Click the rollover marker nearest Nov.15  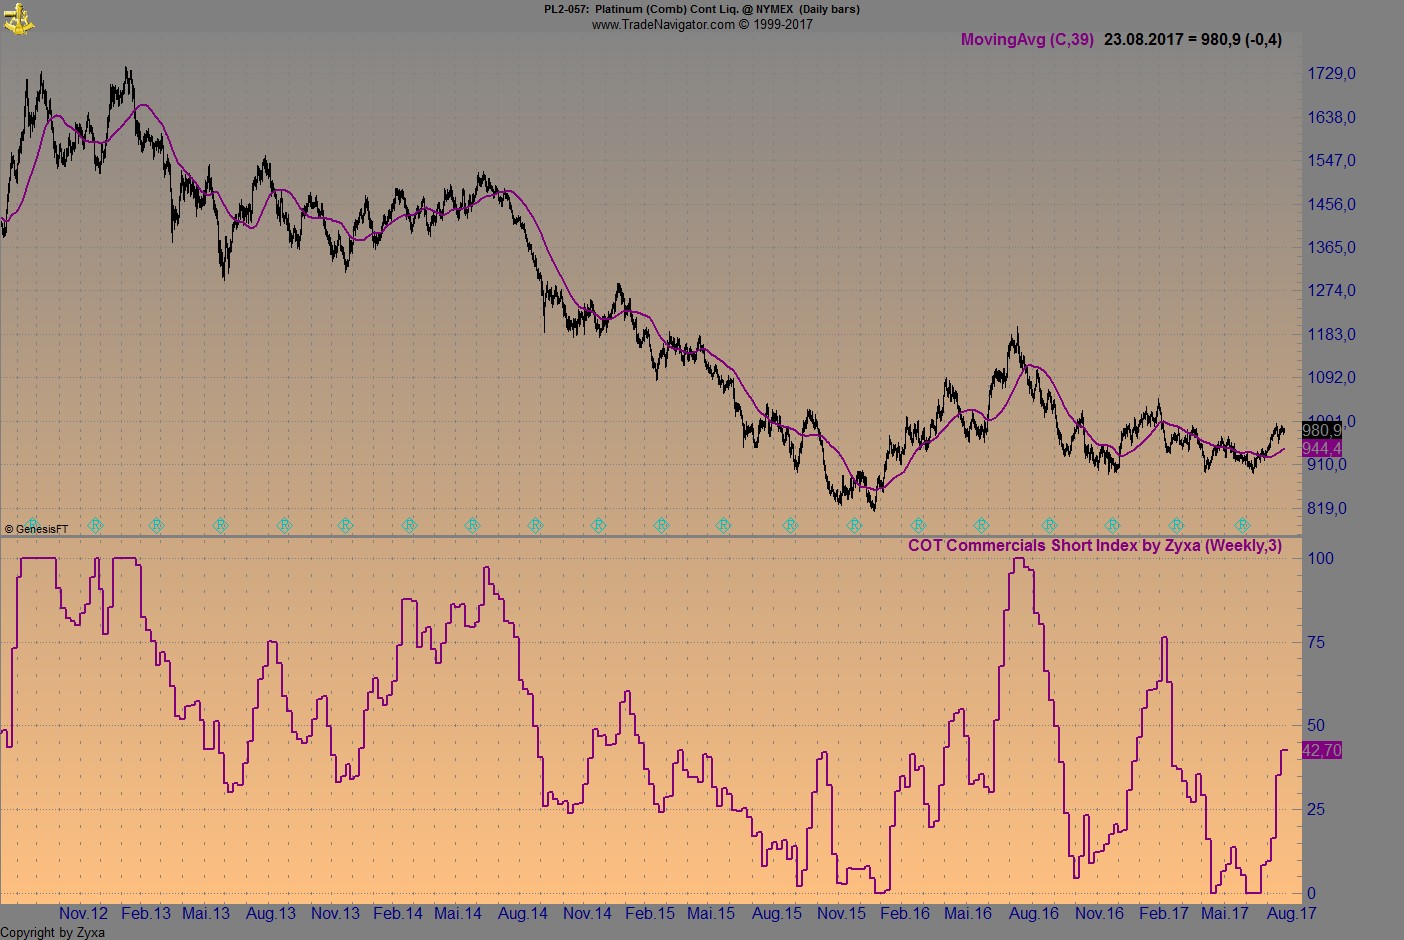pos(854,525)
